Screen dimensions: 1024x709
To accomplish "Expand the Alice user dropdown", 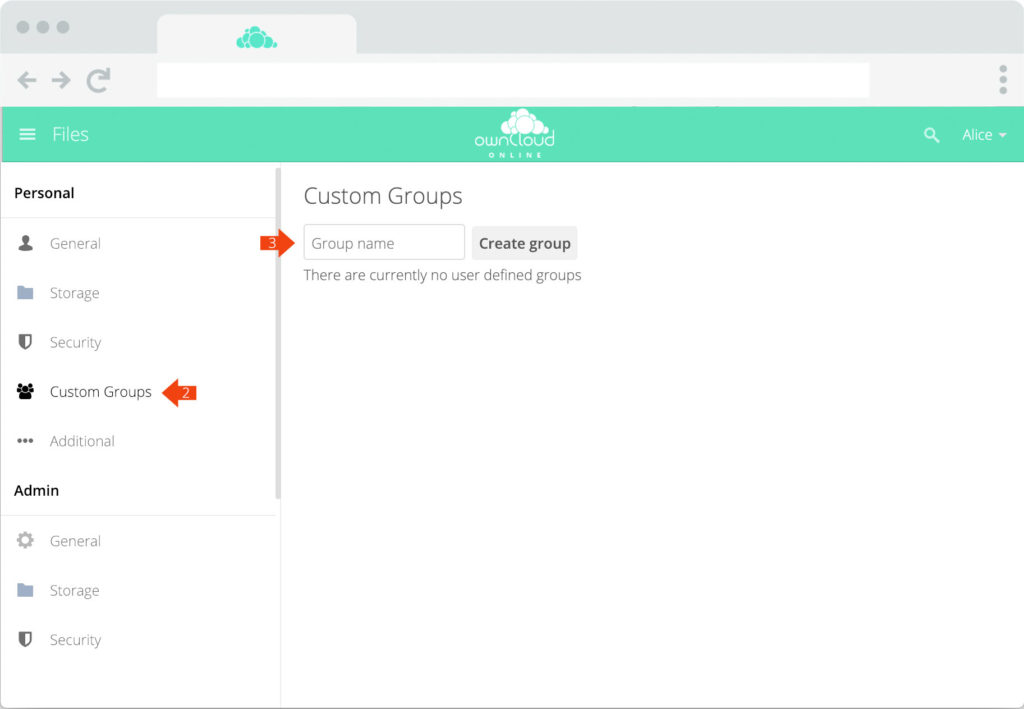I will pos(984,134).
